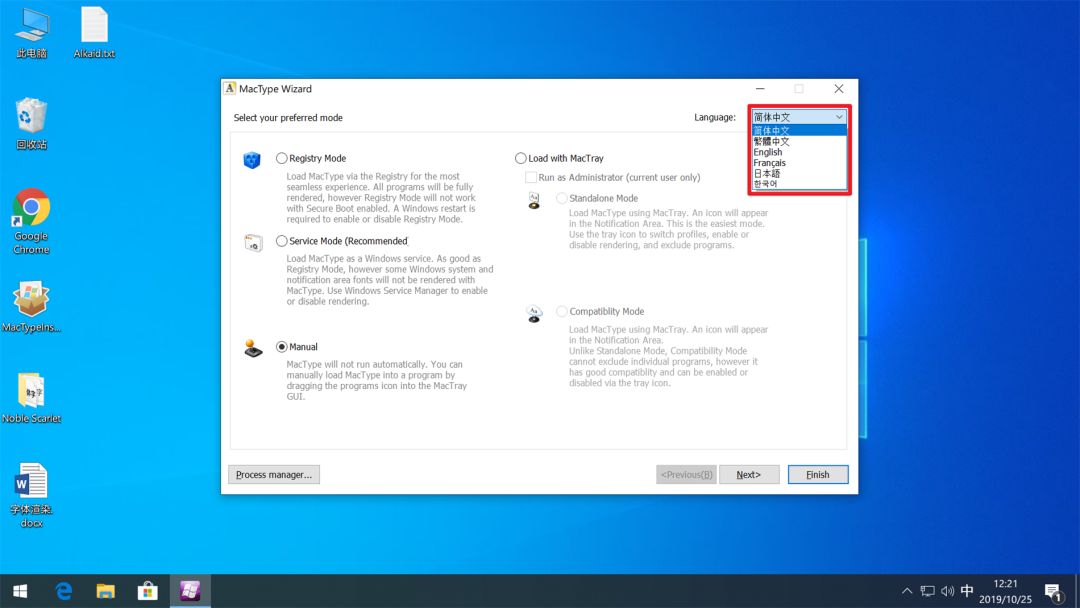Switch language to English in list
Viewport: 1080px width, 608px height.
pyautogui.click(x=799, y=152)
